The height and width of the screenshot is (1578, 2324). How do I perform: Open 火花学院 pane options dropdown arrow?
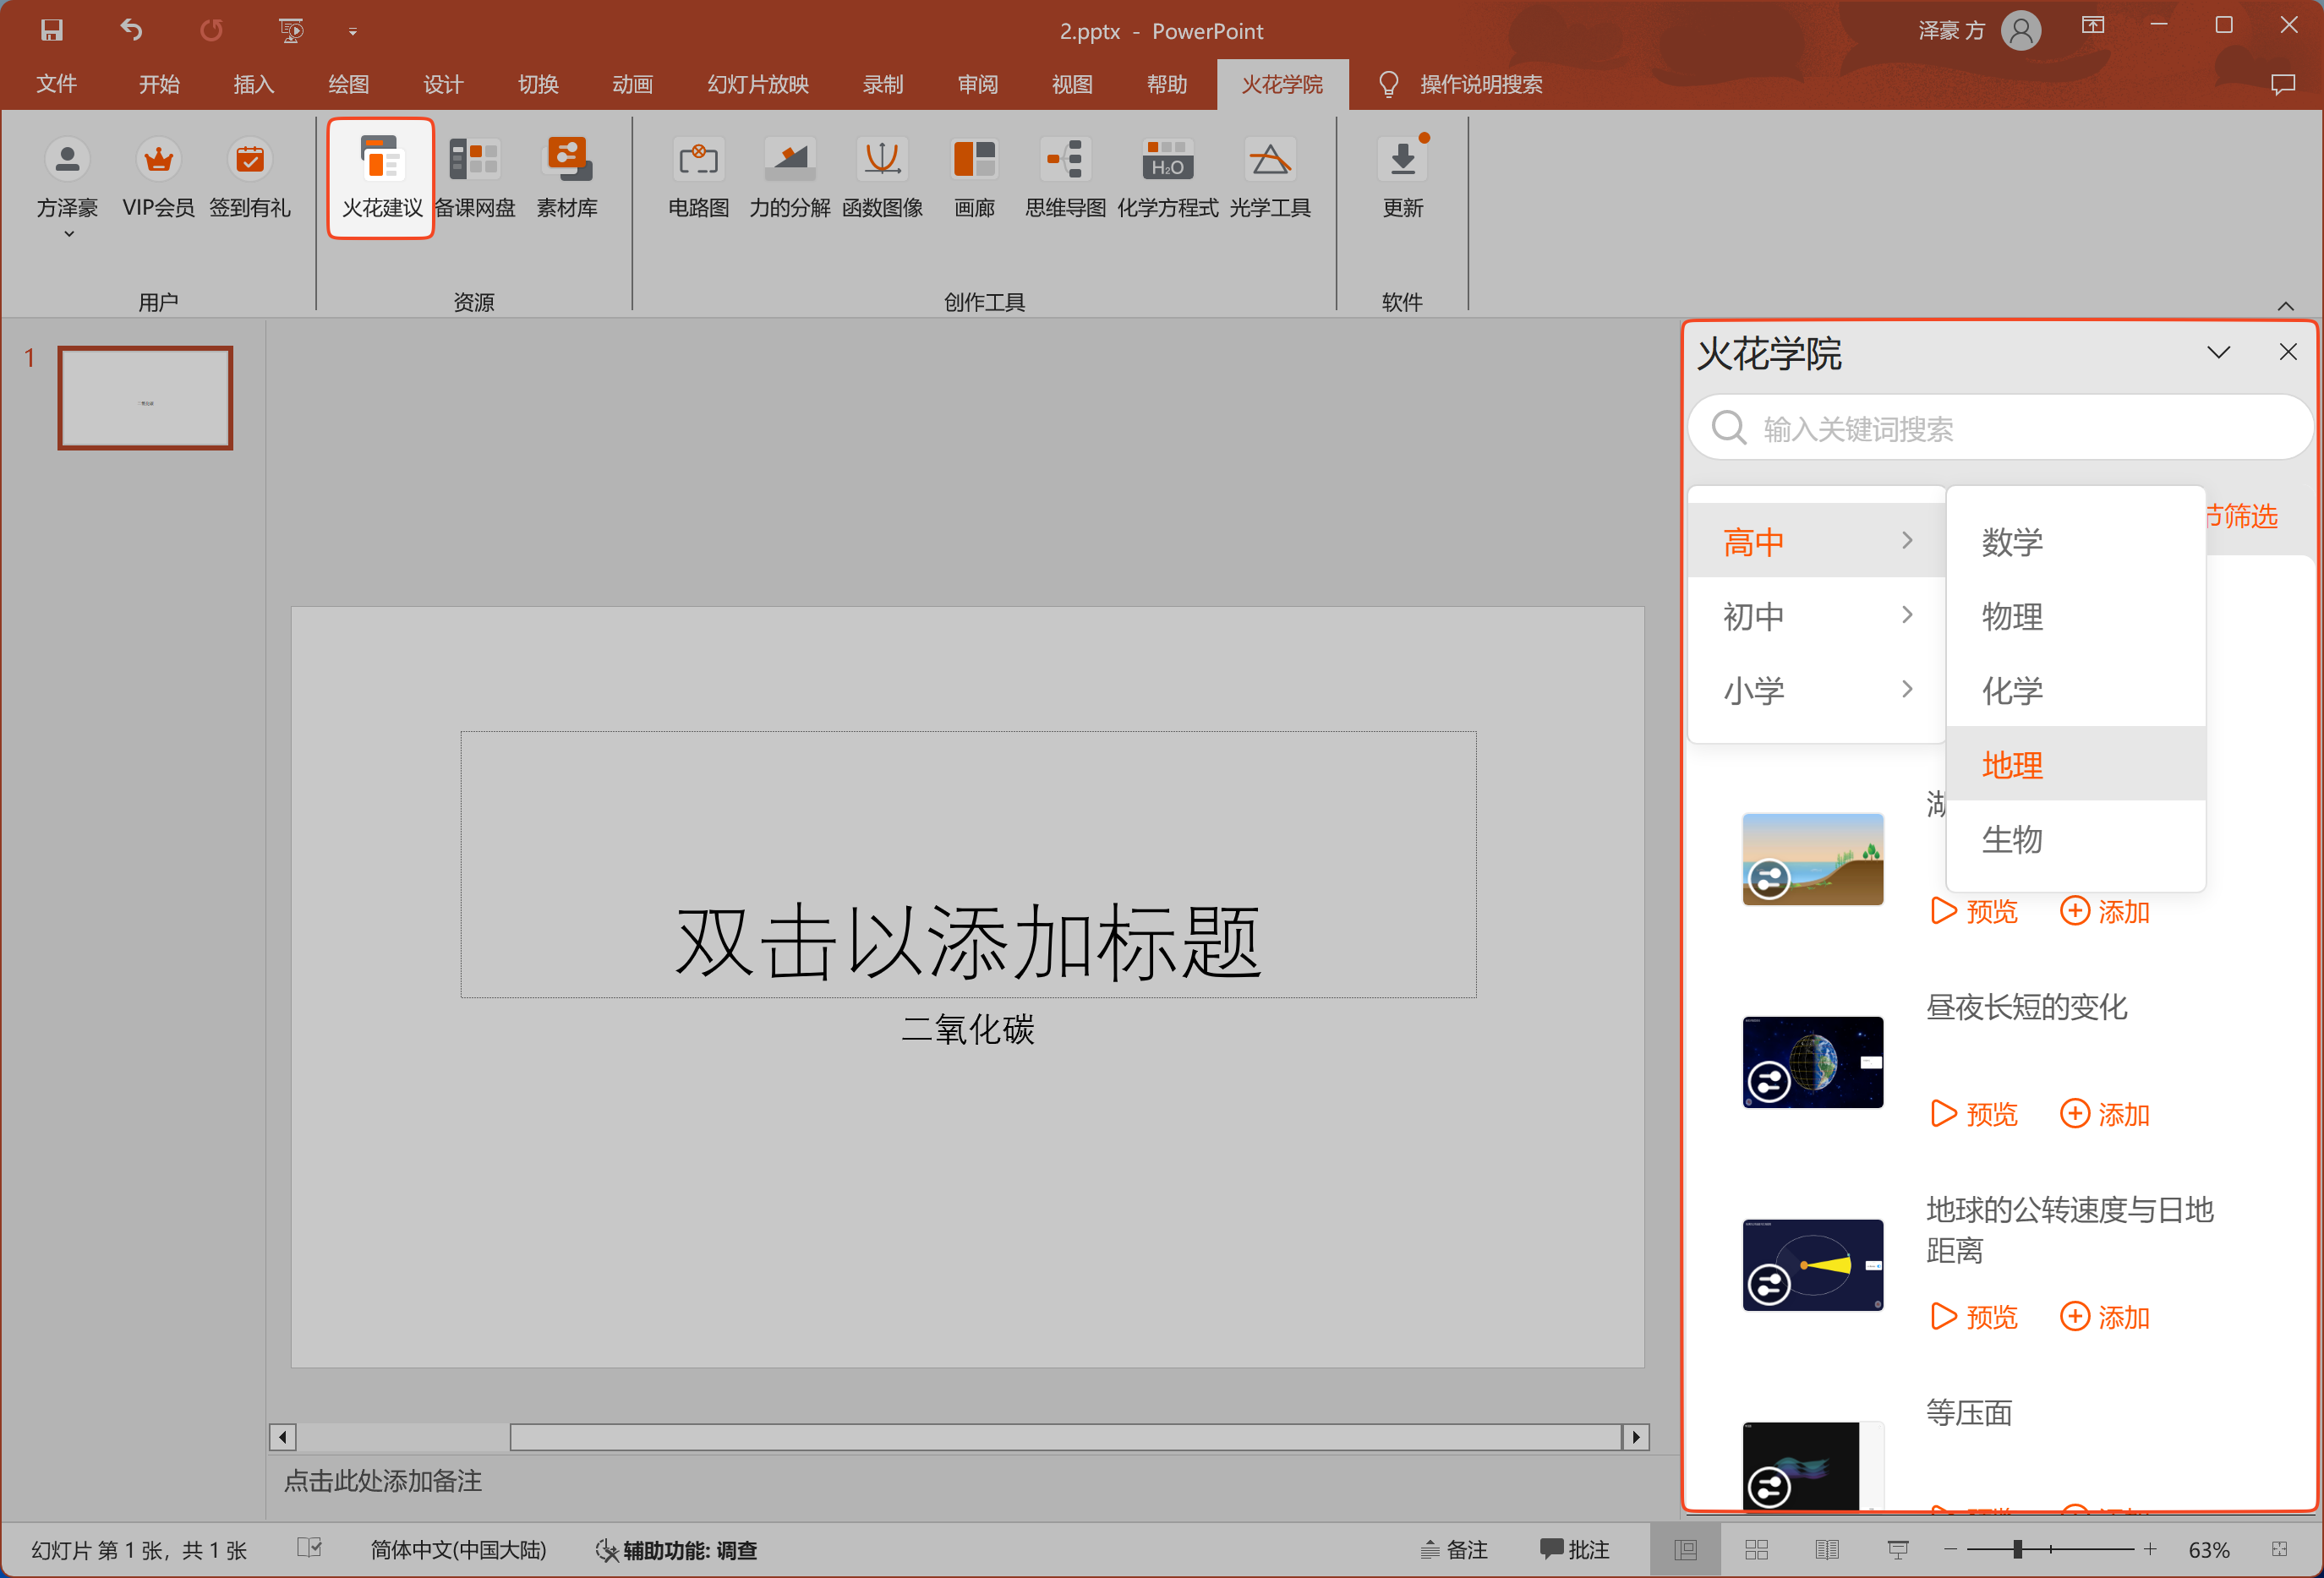tap(2218, 352)
